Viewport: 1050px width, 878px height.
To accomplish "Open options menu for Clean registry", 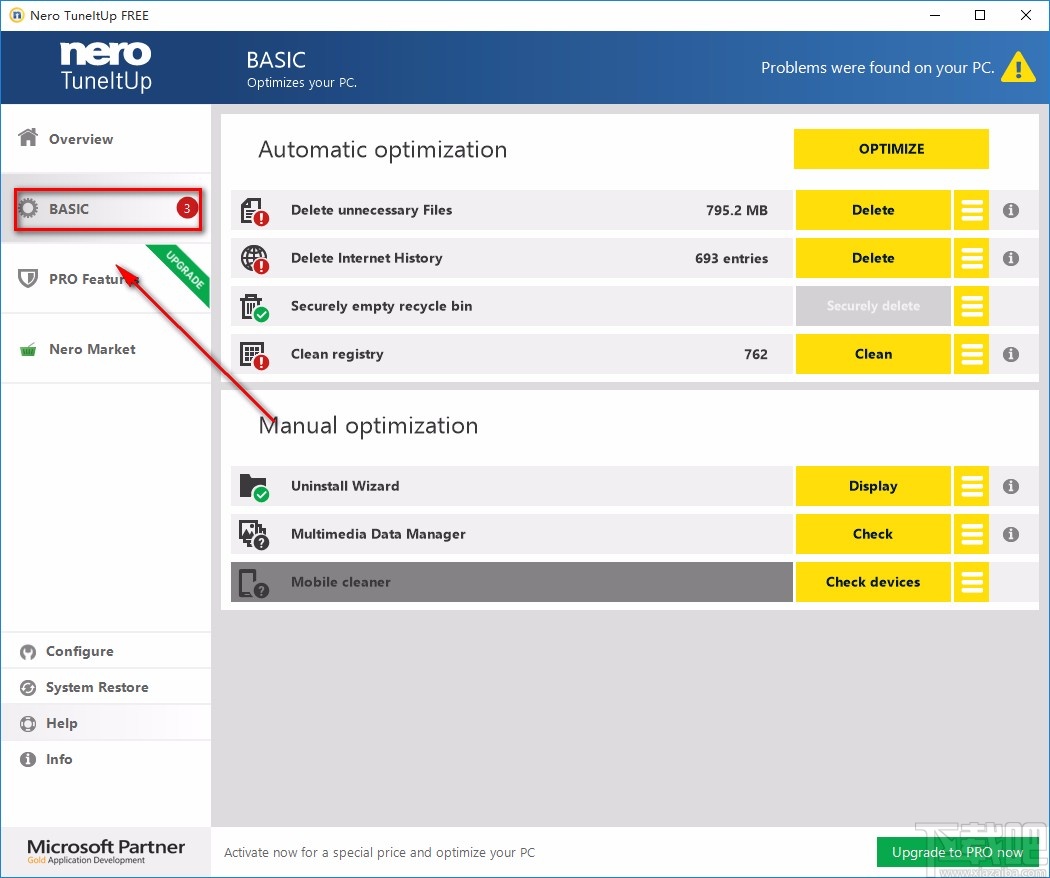I will pyautogui.click(x=972, y=354).
